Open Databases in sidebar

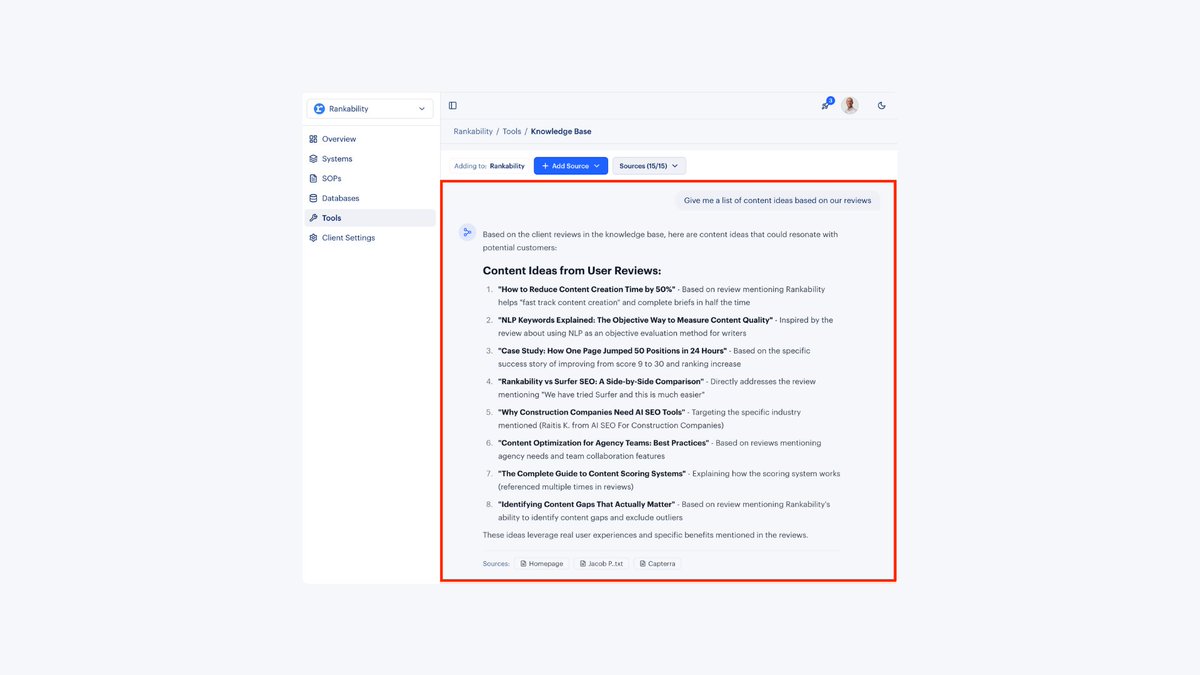370,198
